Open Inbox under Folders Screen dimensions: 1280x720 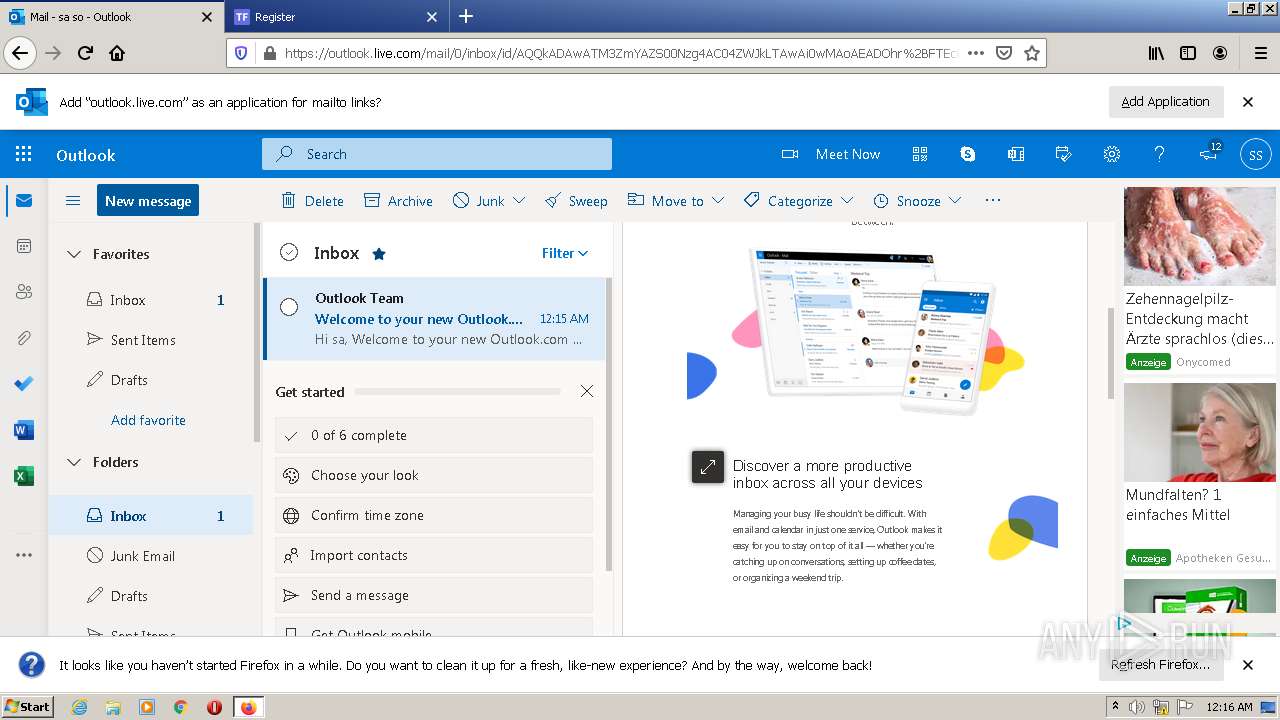tap(151, 516)
